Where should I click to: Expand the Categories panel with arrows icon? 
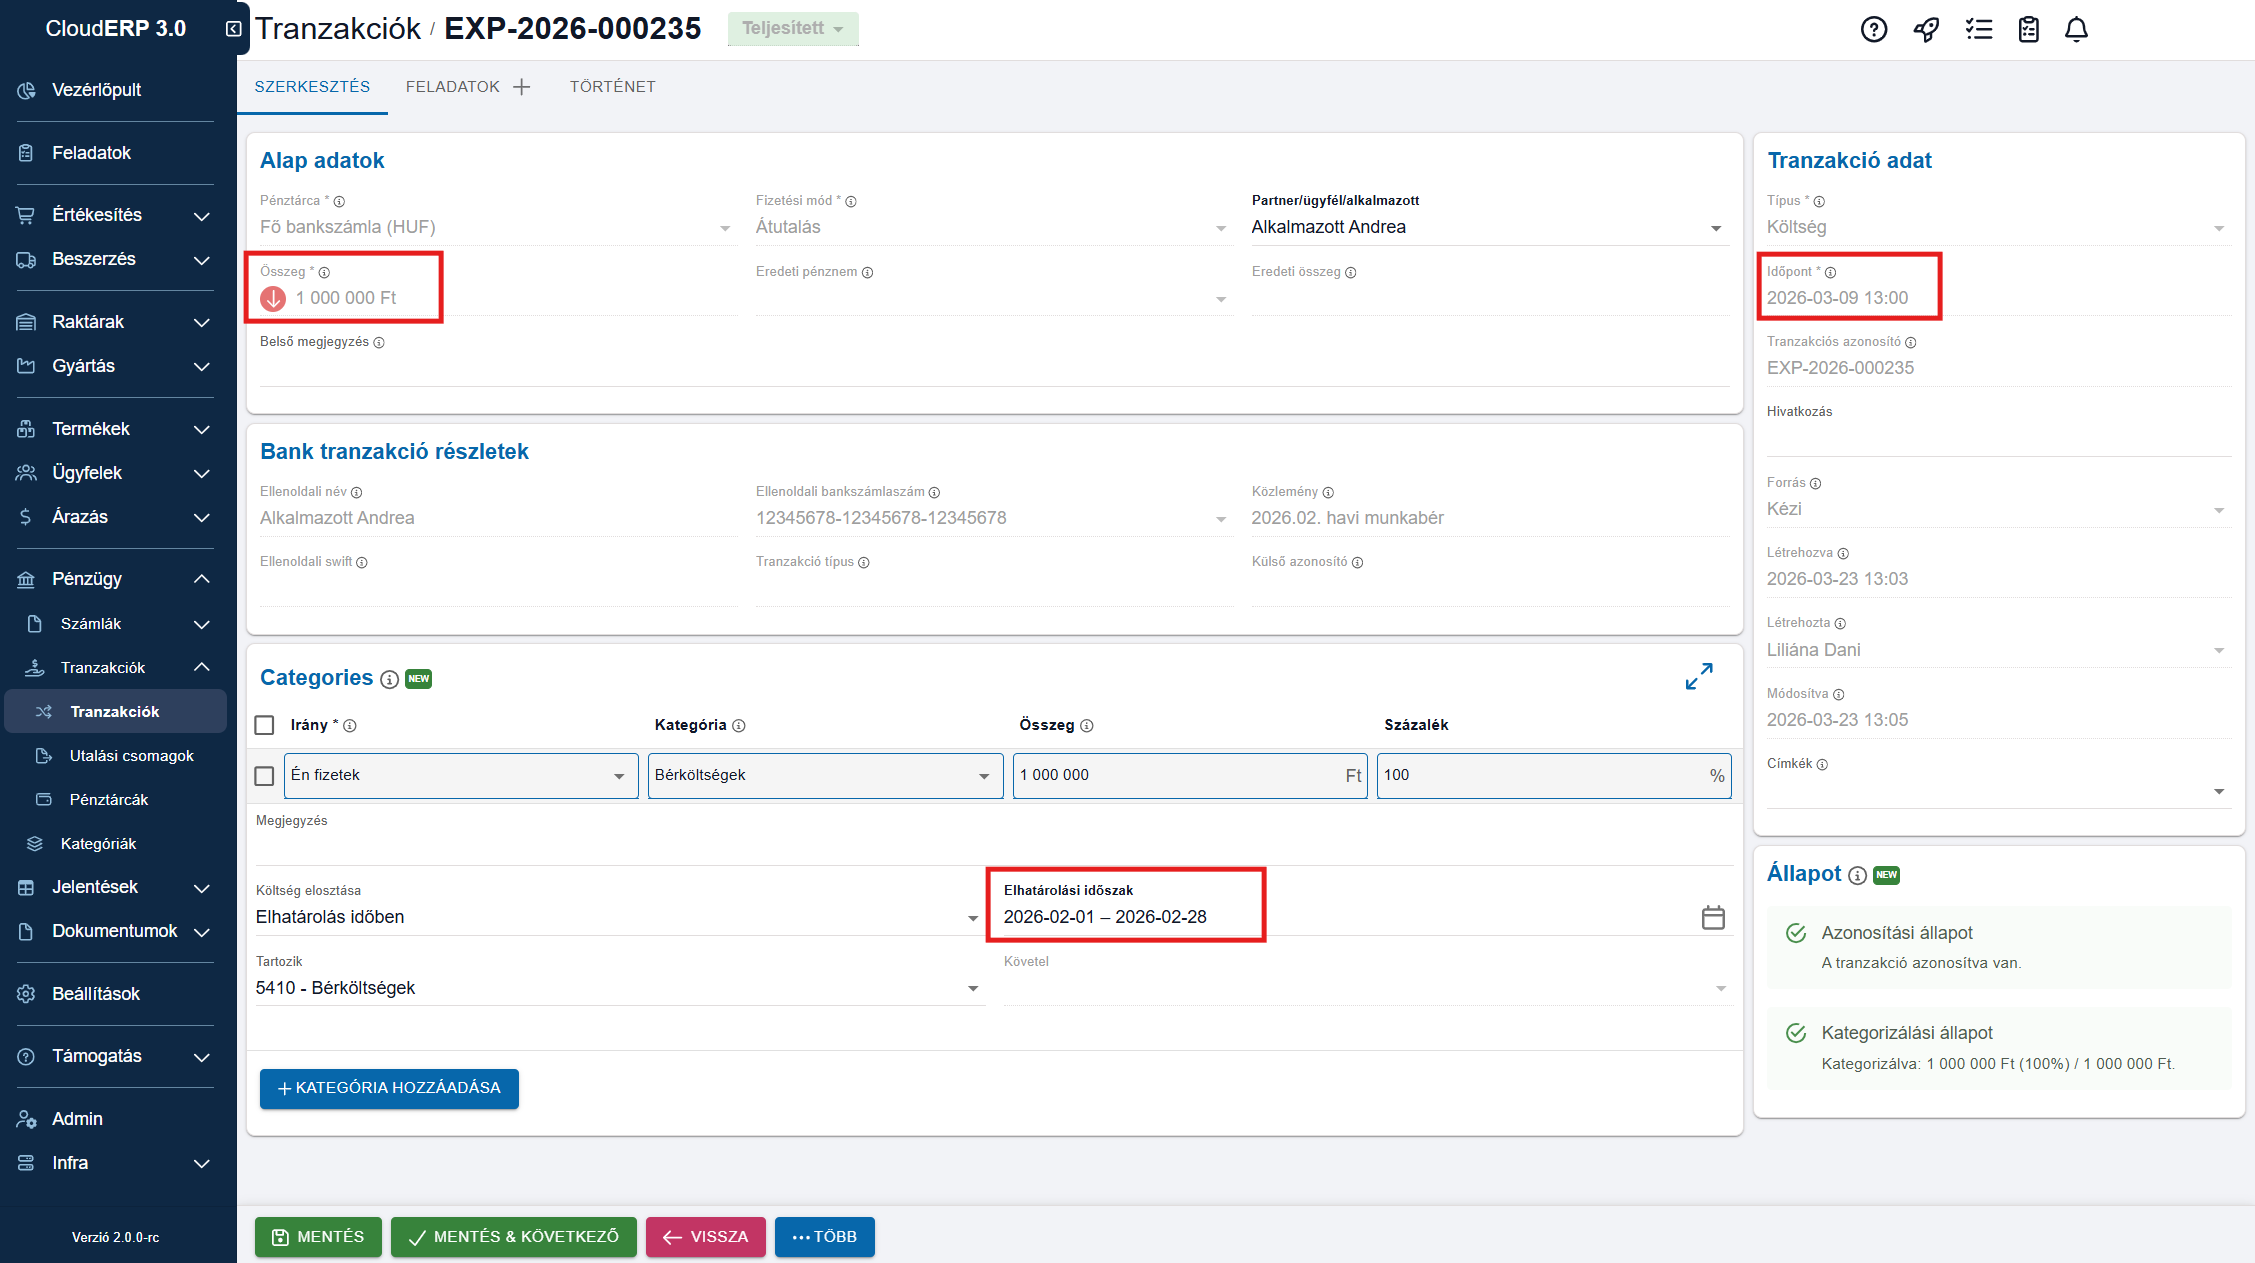click(x=1698, y=677)
